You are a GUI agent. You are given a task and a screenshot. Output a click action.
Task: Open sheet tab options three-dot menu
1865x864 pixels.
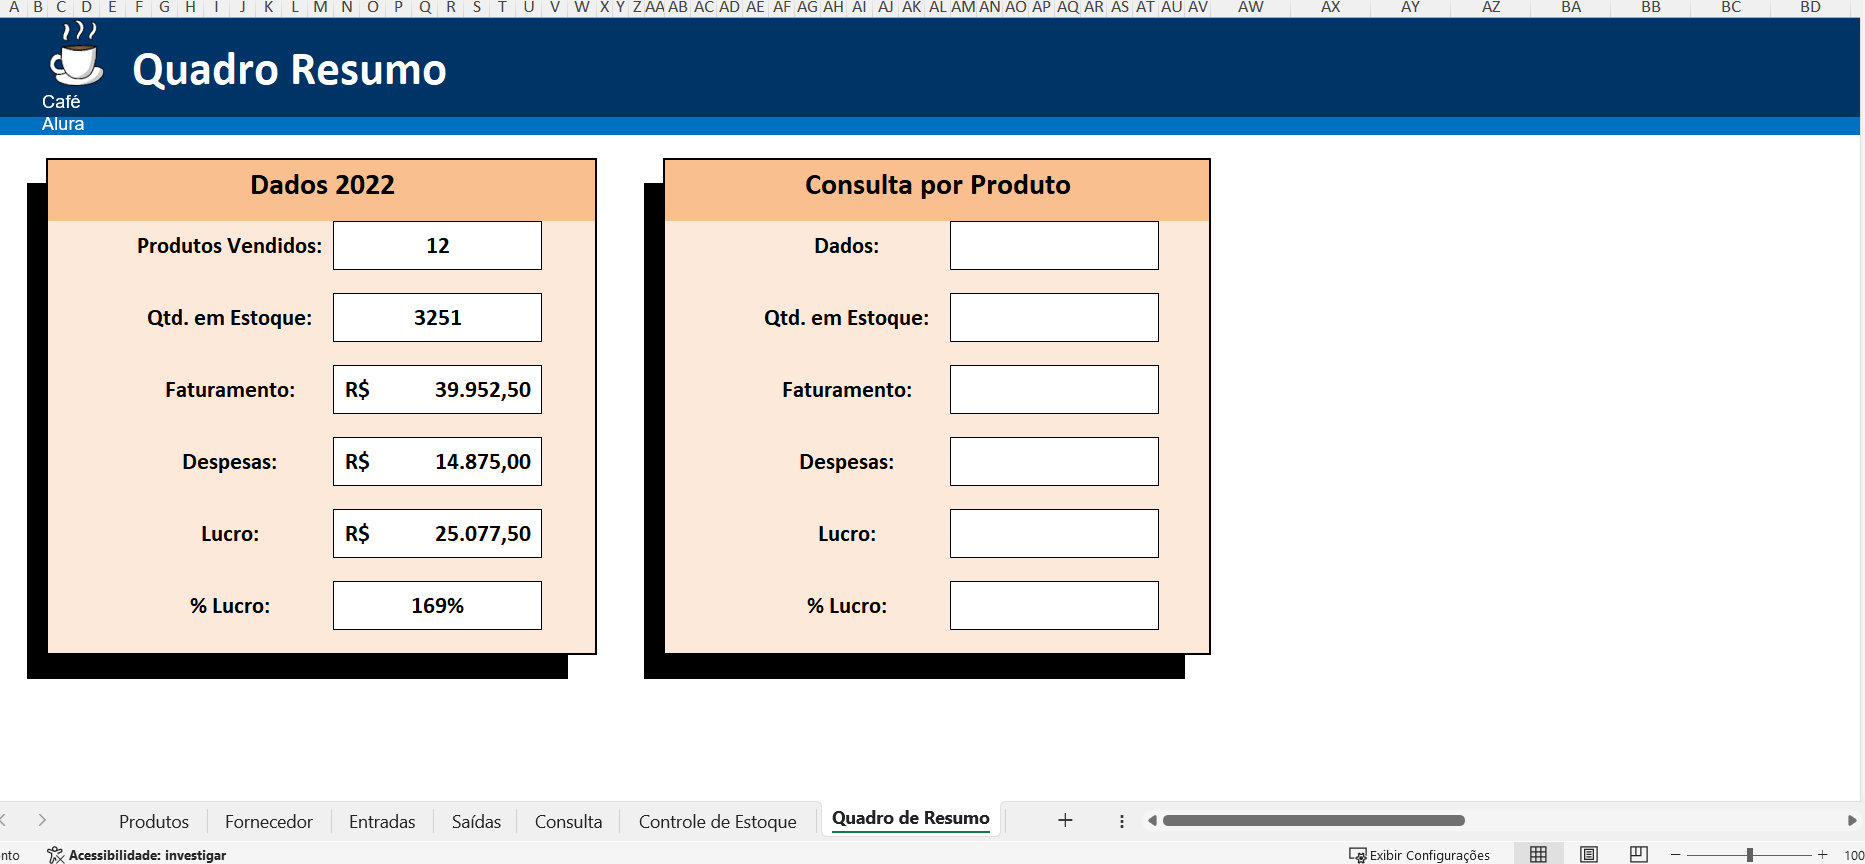point(1121,821)
